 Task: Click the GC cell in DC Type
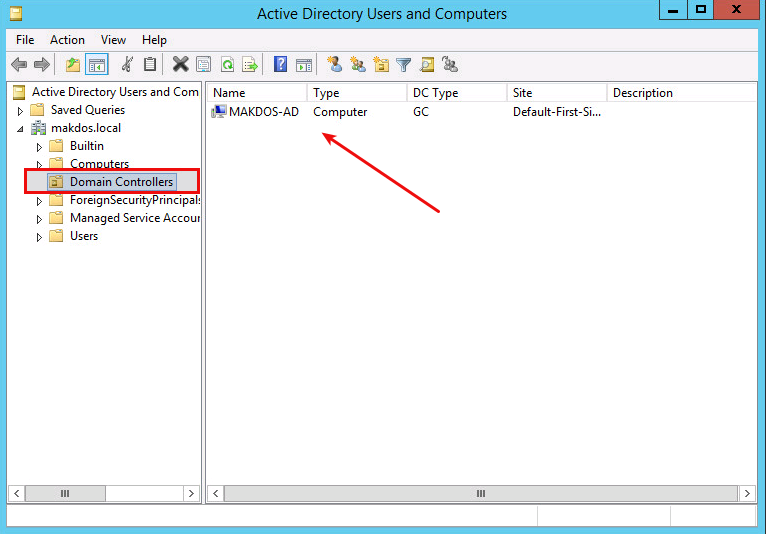point(421,112)
